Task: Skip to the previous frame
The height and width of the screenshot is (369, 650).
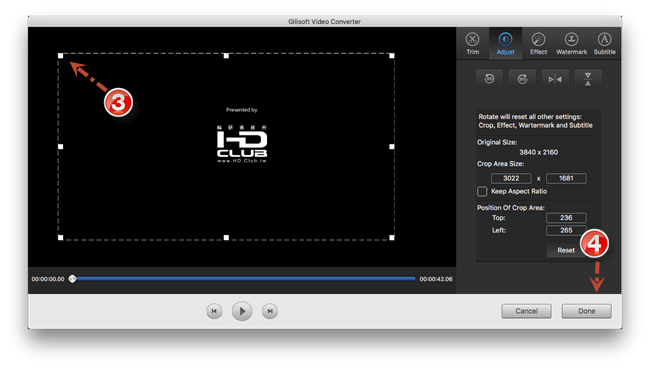Action: coord(214,311)
